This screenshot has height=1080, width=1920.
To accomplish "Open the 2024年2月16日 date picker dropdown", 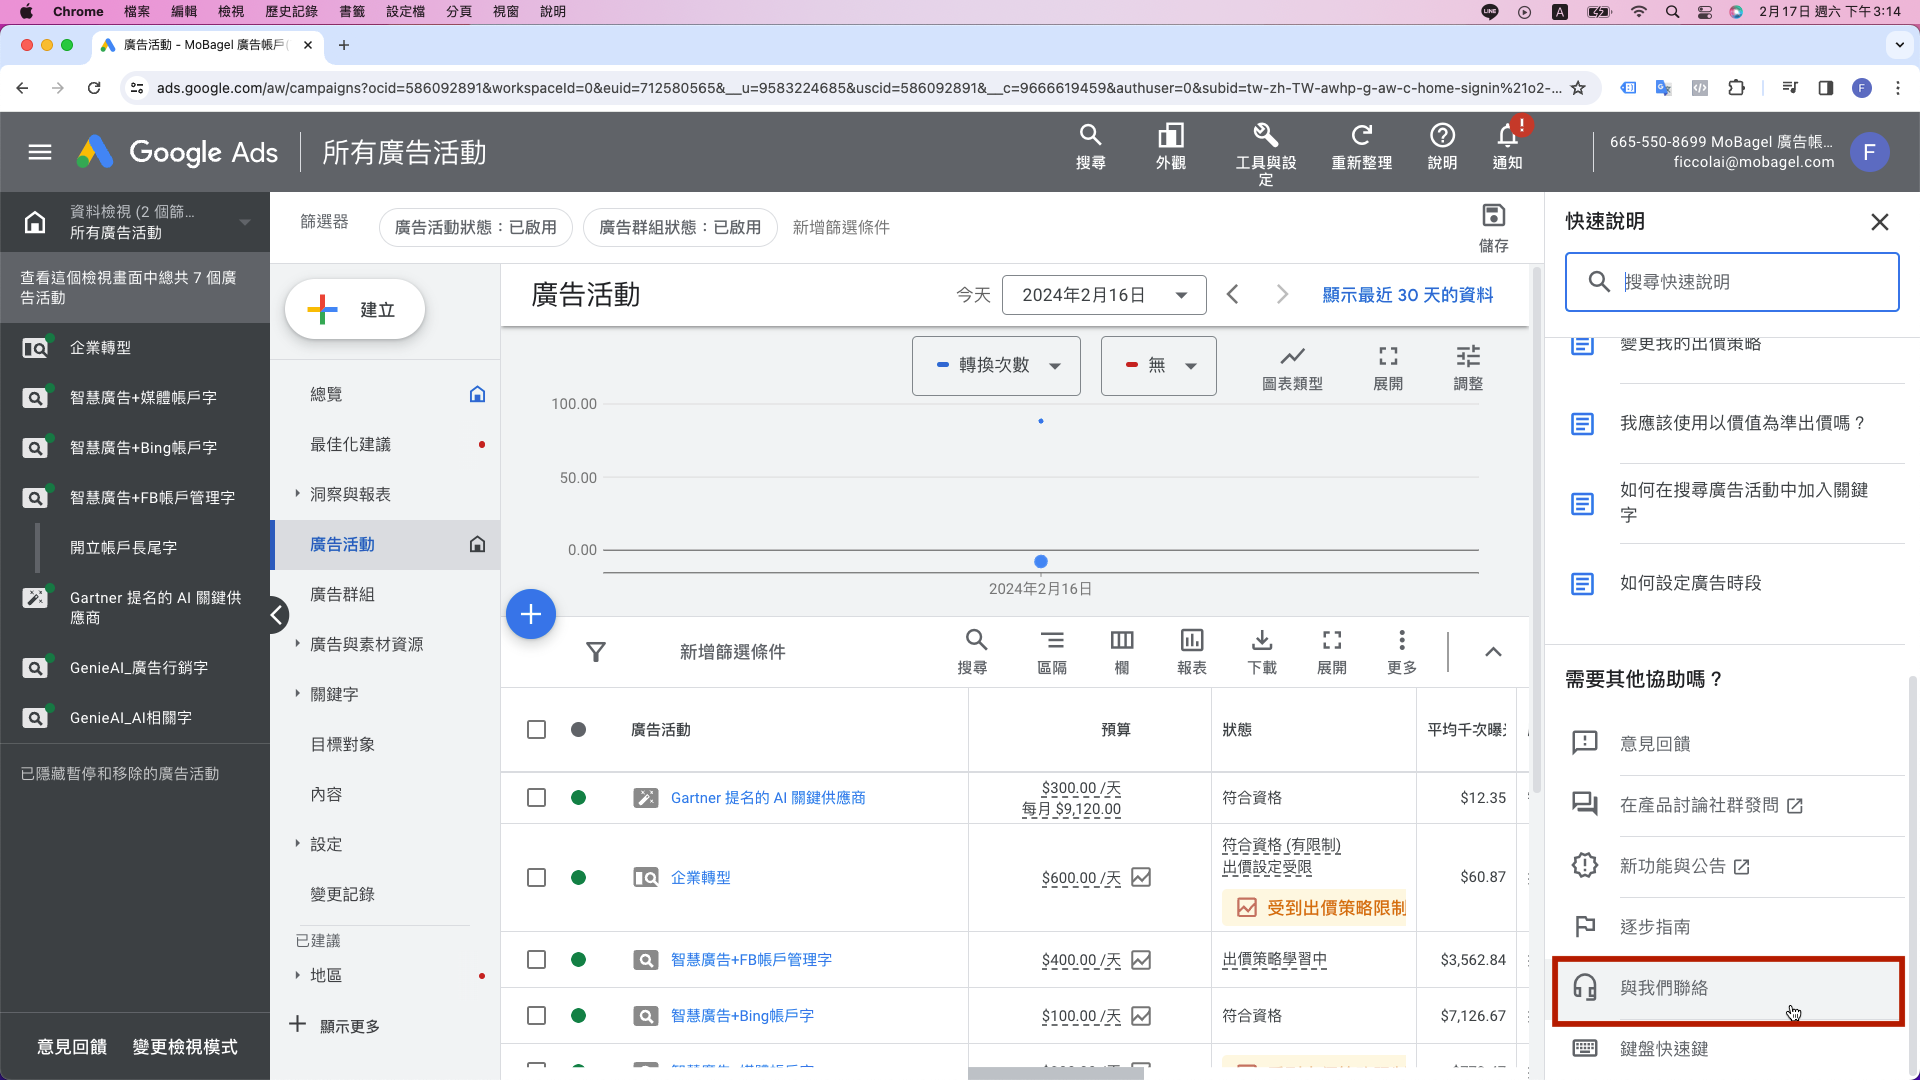I will 1104,295.
